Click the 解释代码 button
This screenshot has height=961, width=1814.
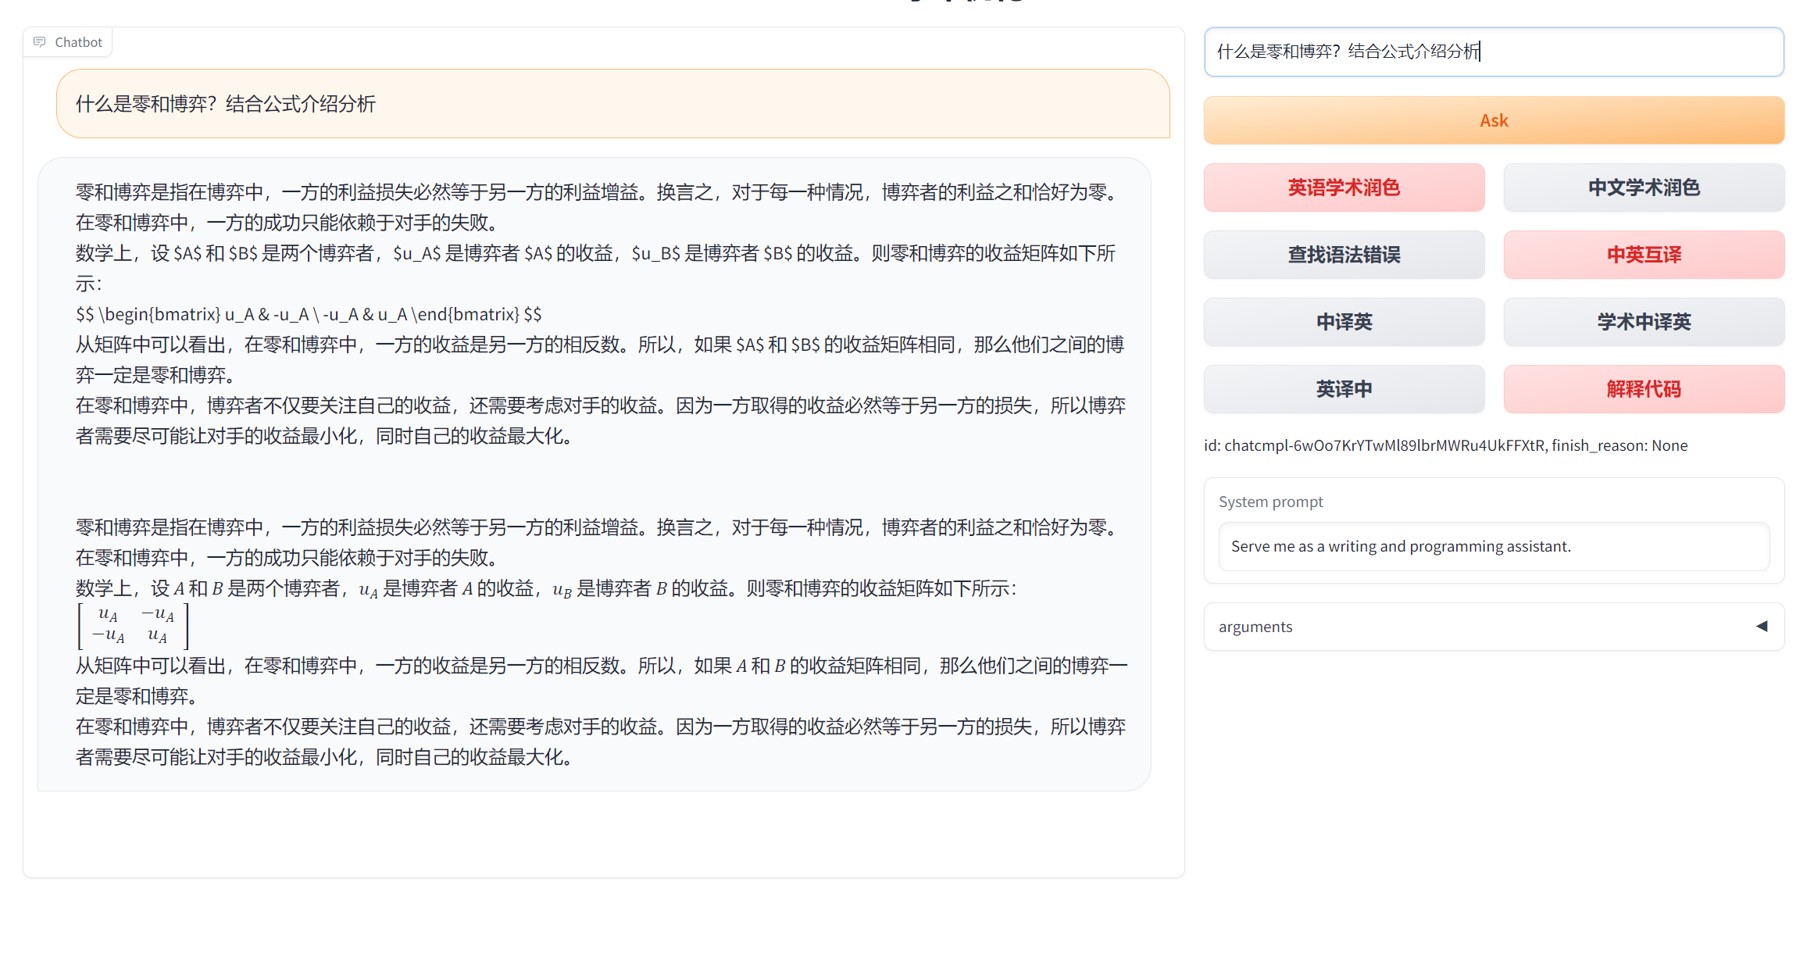(x=1643, y=389)
